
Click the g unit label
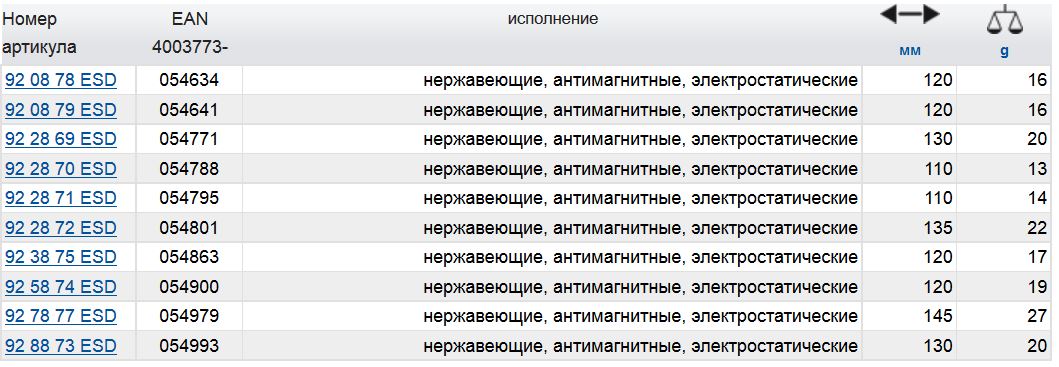point(1004,51)
